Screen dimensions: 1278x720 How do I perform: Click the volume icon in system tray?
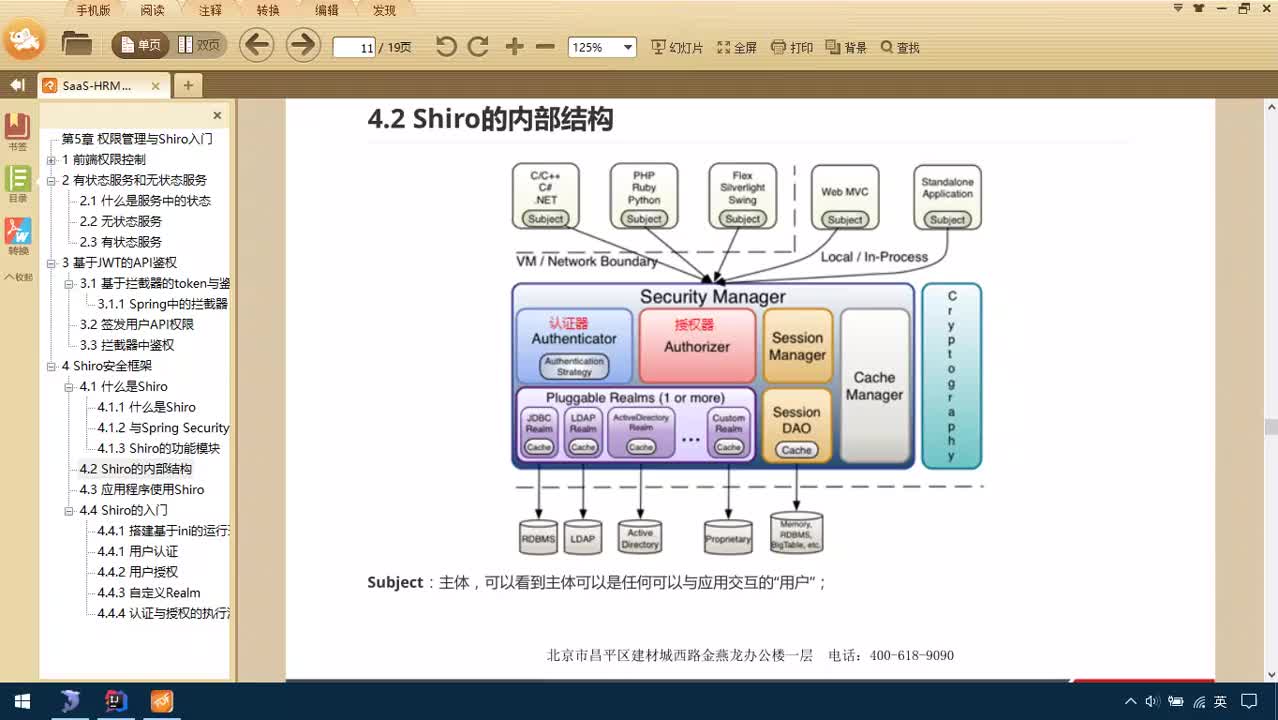click(1152, 702)
